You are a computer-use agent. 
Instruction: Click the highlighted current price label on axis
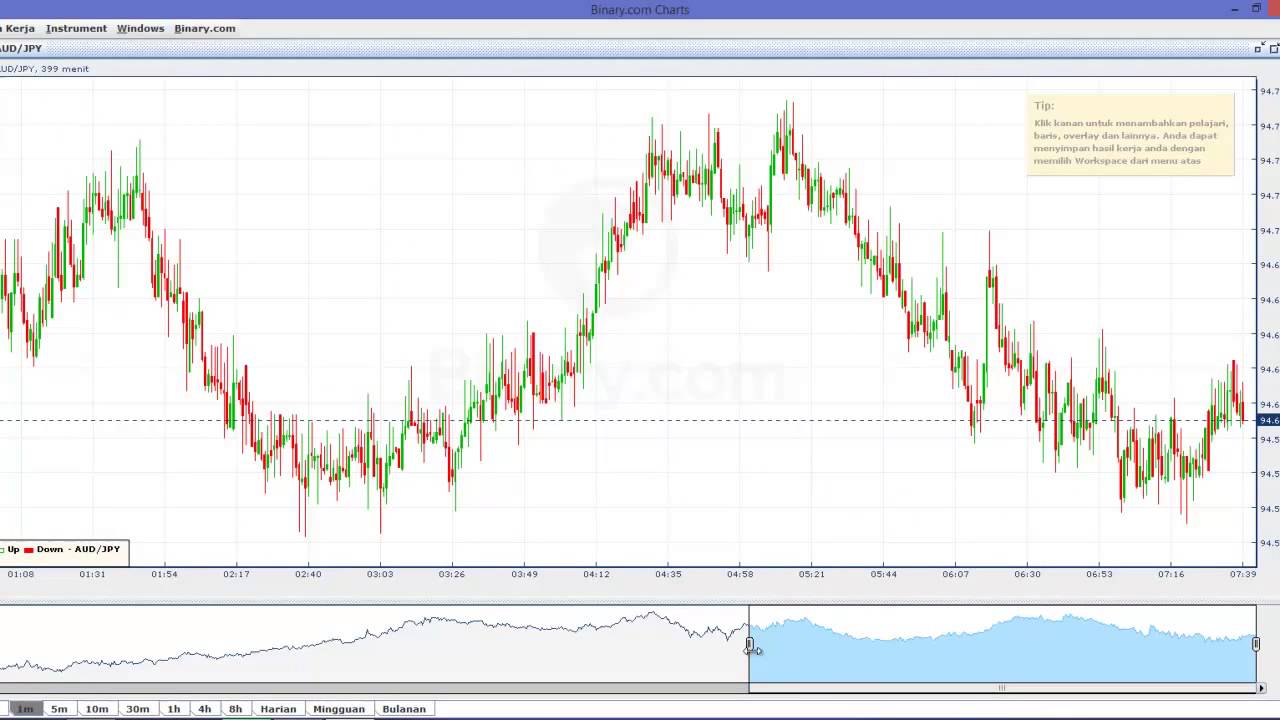[x=1268, y=420]
